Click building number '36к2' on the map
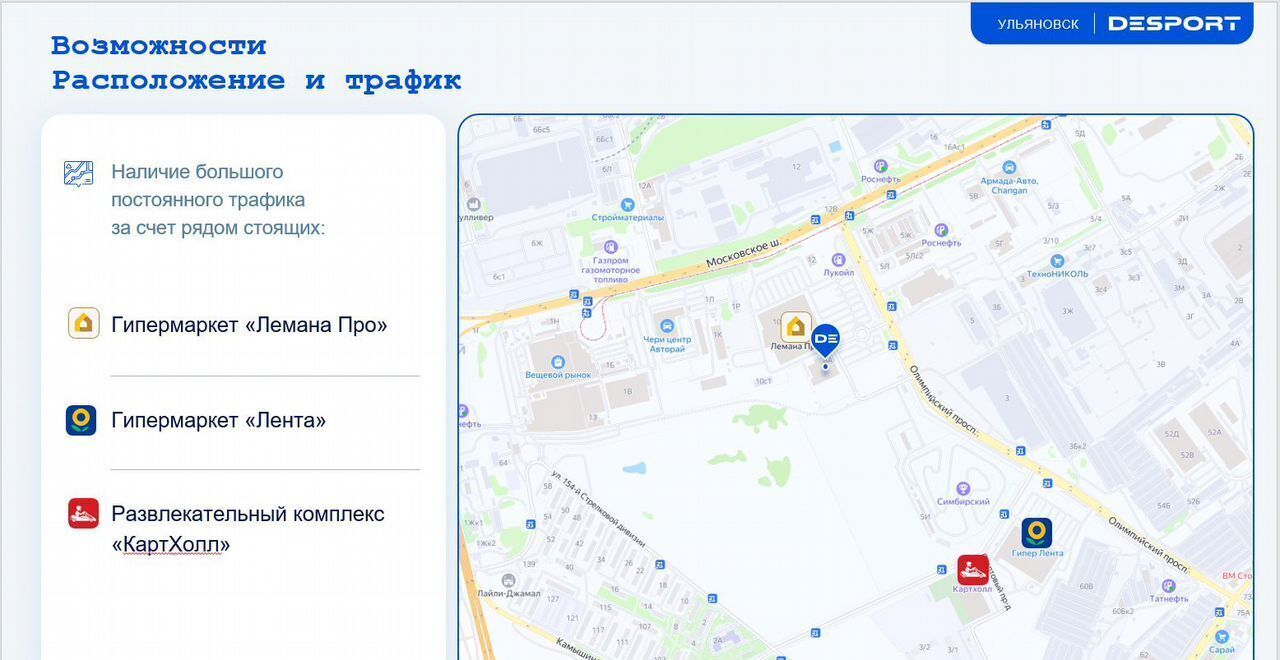Viewport: 1280px width, 660px height. [1078, 446]
